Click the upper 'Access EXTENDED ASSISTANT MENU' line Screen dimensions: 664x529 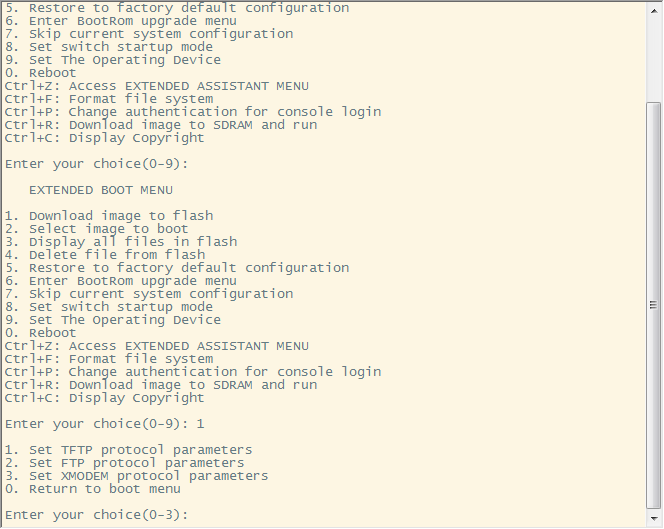pyautogui.click(x=156, y=86)
